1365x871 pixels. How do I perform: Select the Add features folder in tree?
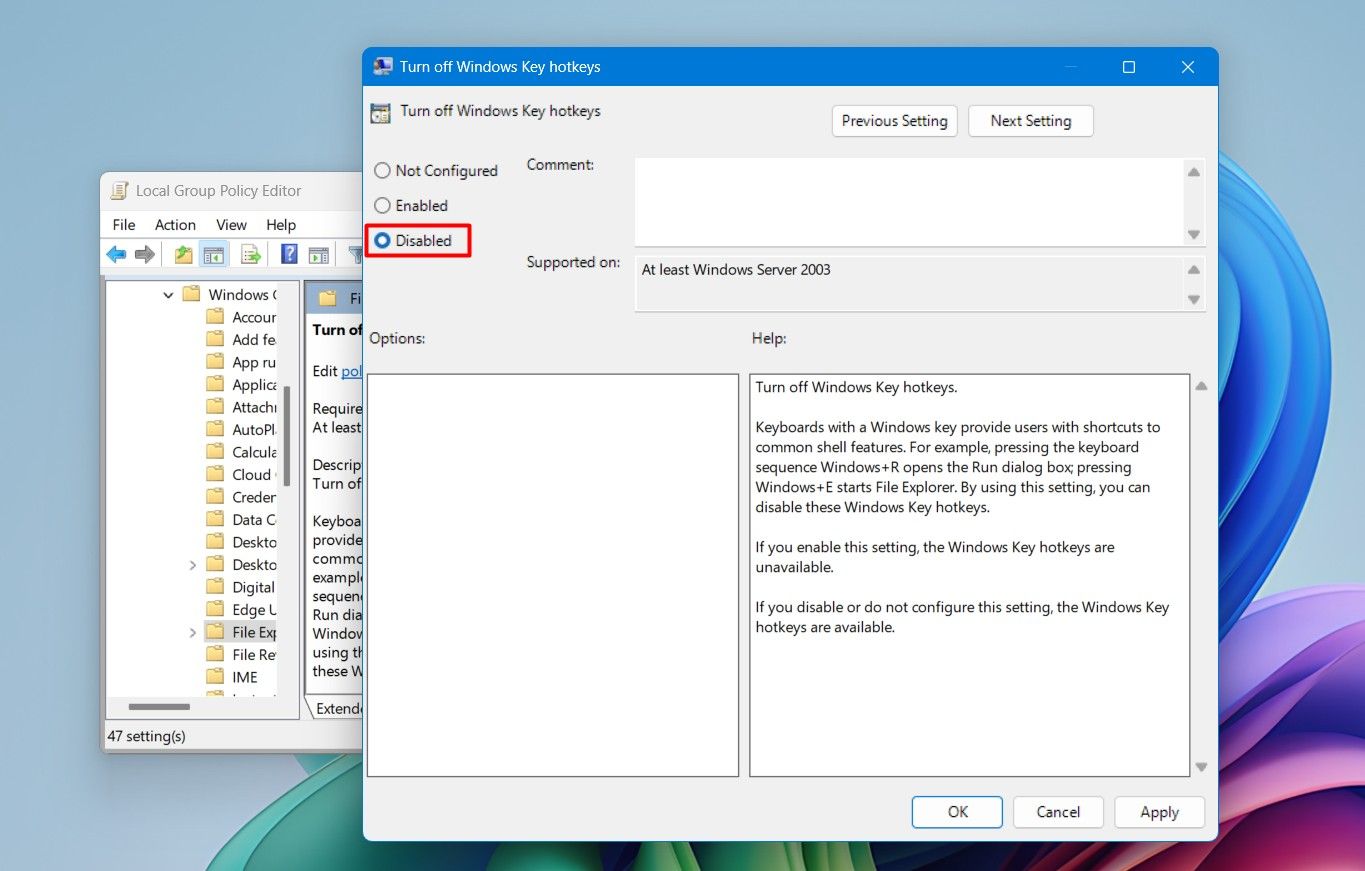[x=241, y=340]
